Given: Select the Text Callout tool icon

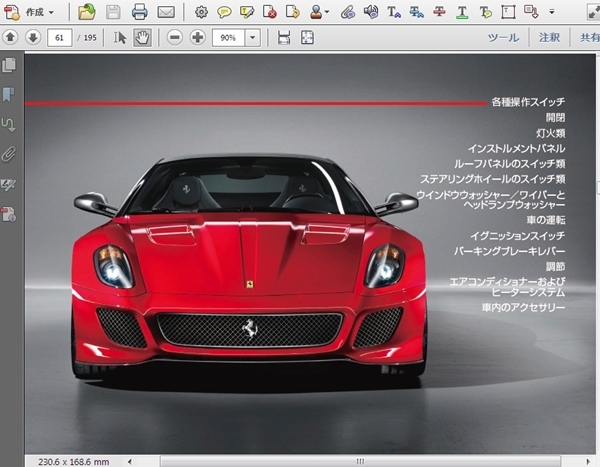Looking at the screenshot, I should pyautogui.click(x=531, y=12).
